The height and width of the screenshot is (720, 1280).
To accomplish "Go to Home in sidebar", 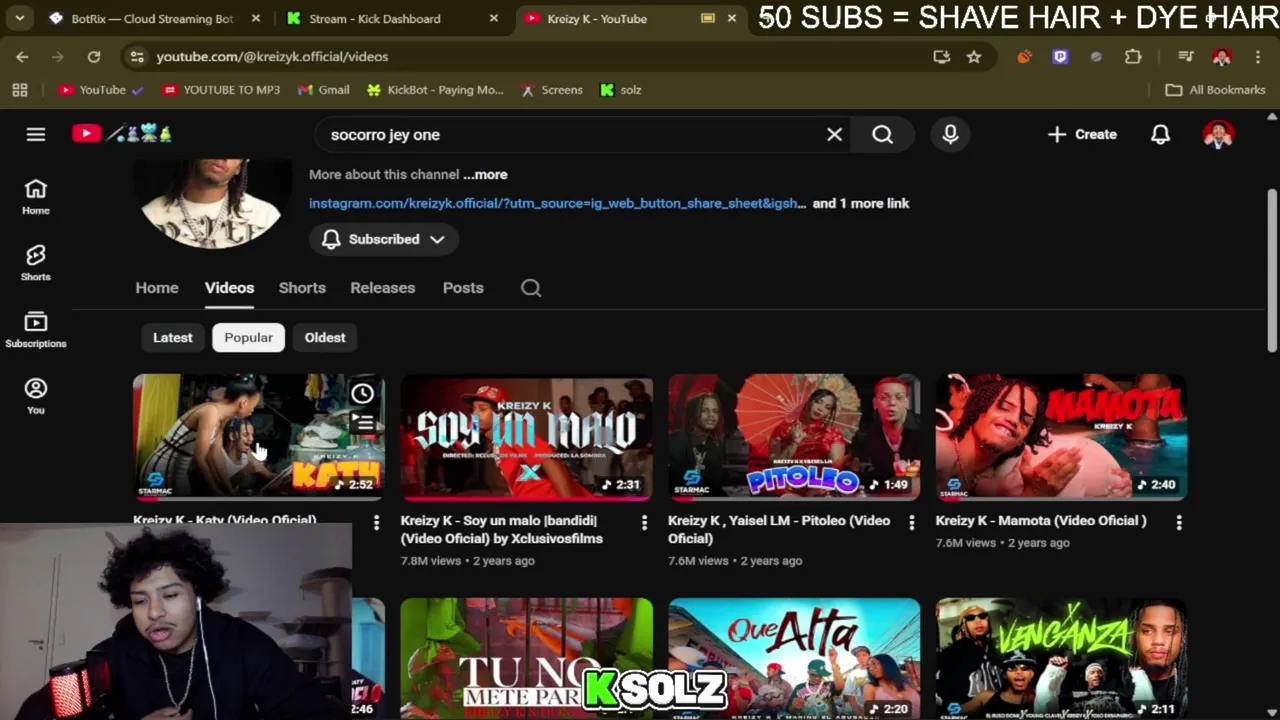I will tap(36, 197).
